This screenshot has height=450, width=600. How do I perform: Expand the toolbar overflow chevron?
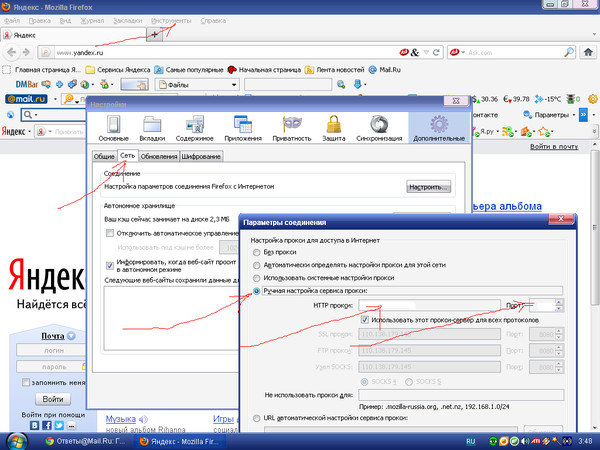[x=583, y=115]
